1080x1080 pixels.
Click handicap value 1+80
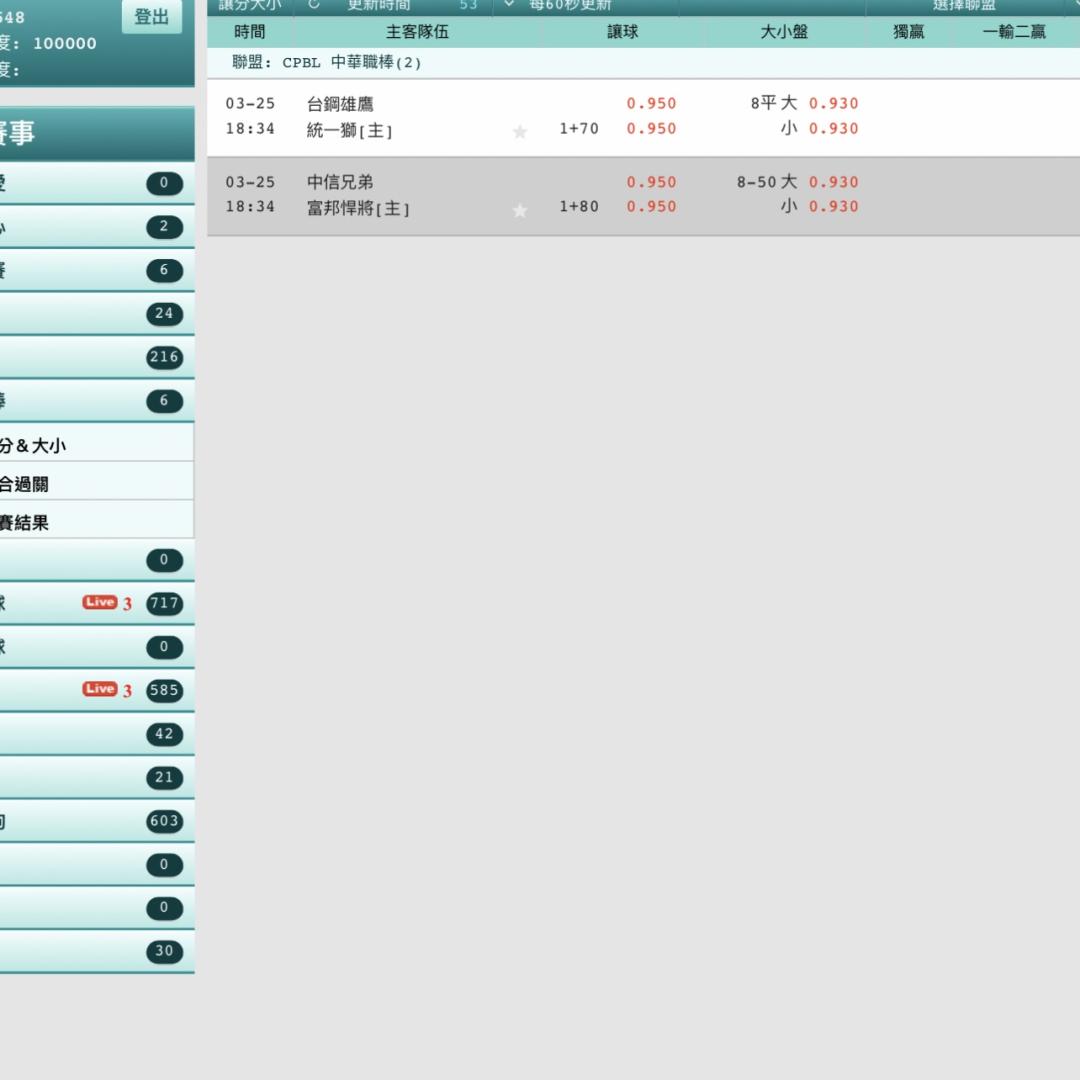[579, 207]
